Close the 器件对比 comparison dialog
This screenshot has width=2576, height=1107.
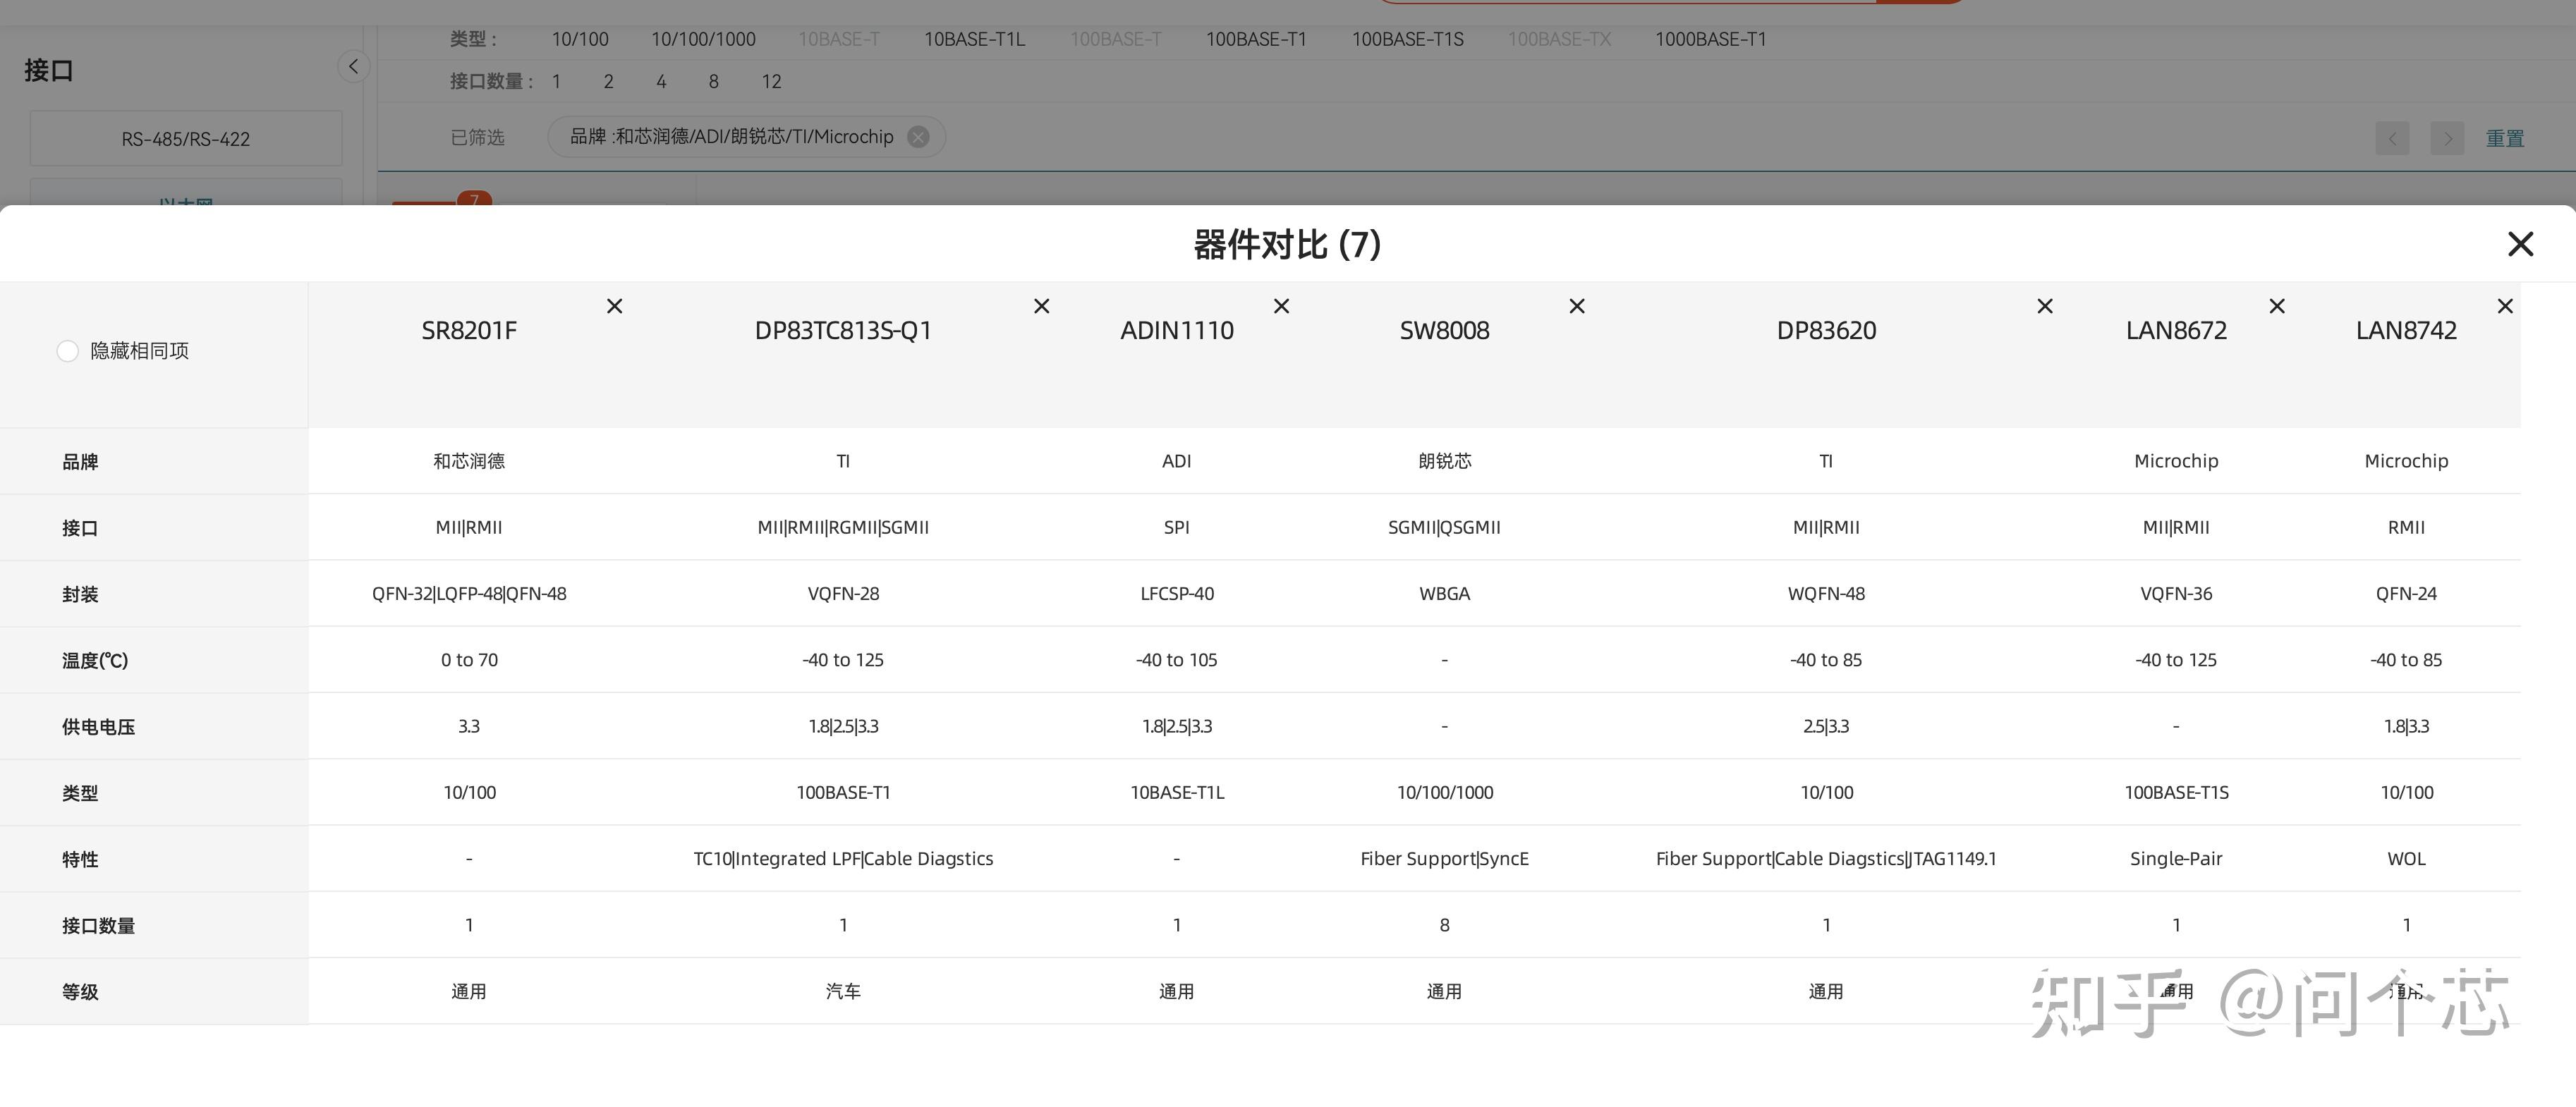pyautogui.click(x=2520, y=244)
